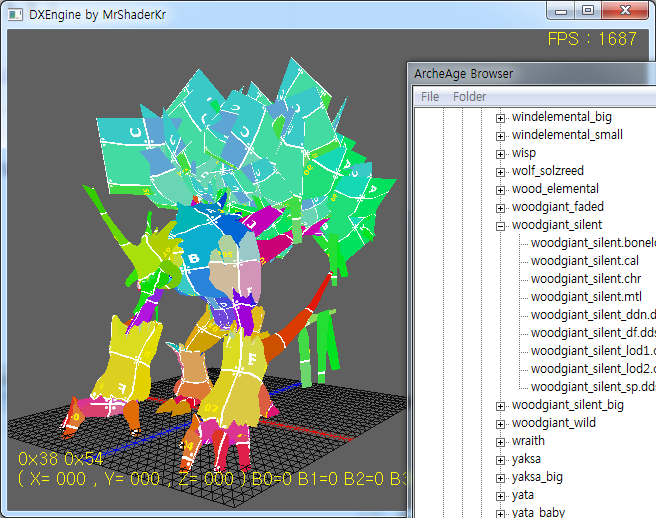The width and height of the screenshot is (656, 518).
Task: Select the windelemental_big tree item
Action: point(561,117)
